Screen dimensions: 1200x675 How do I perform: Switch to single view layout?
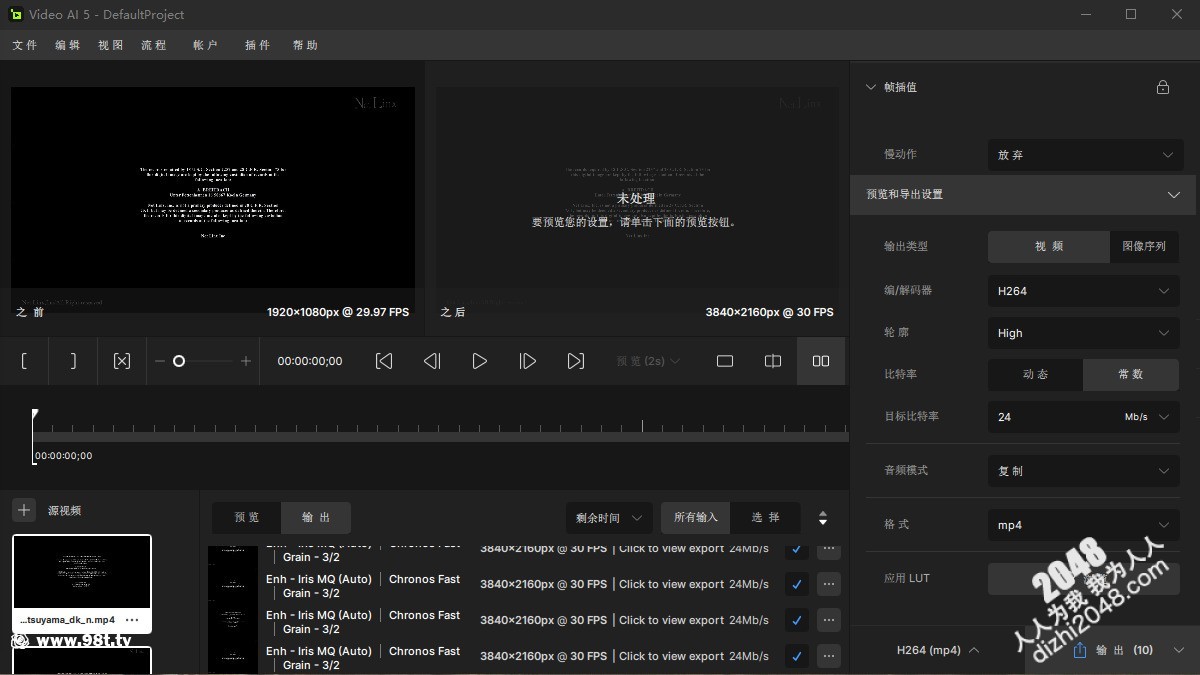click(725, 361)
